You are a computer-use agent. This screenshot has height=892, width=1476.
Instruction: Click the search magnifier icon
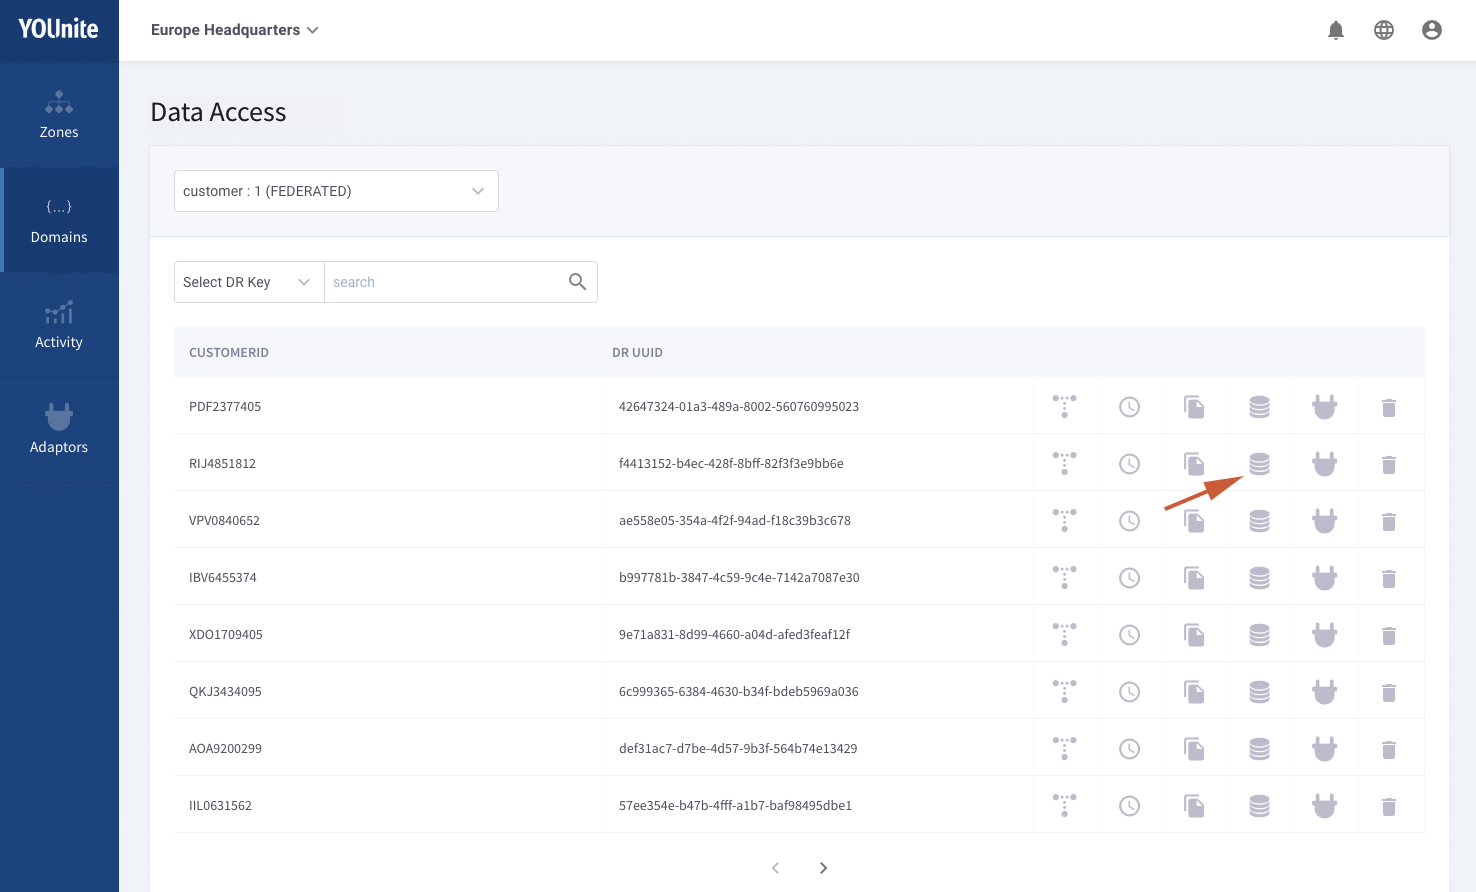point(577,282)
